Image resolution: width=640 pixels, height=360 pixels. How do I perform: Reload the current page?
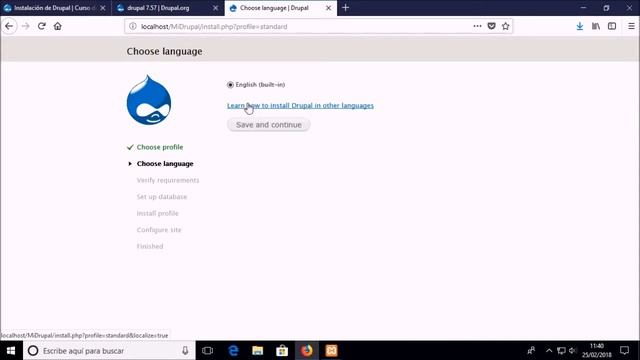(x=41, y=26)
